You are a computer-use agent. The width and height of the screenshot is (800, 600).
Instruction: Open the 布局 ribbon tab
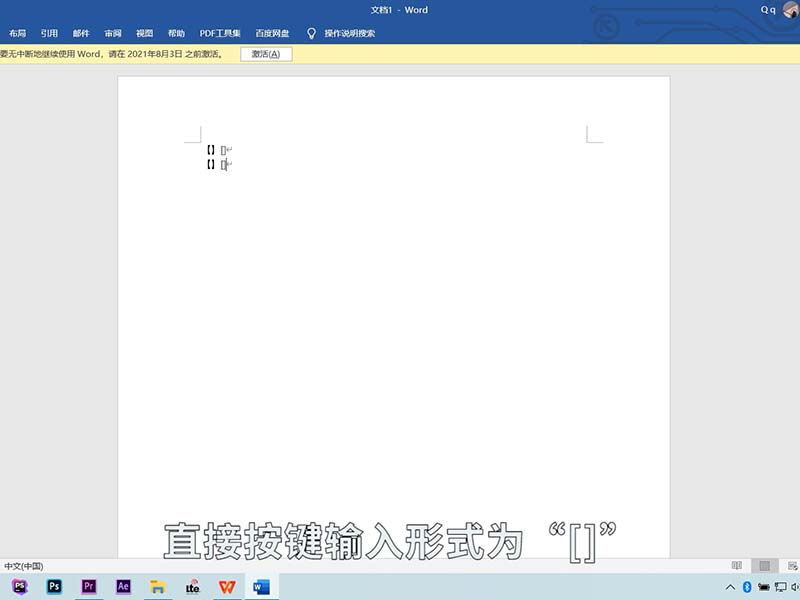pyautogui.click(x=17, y=33)
